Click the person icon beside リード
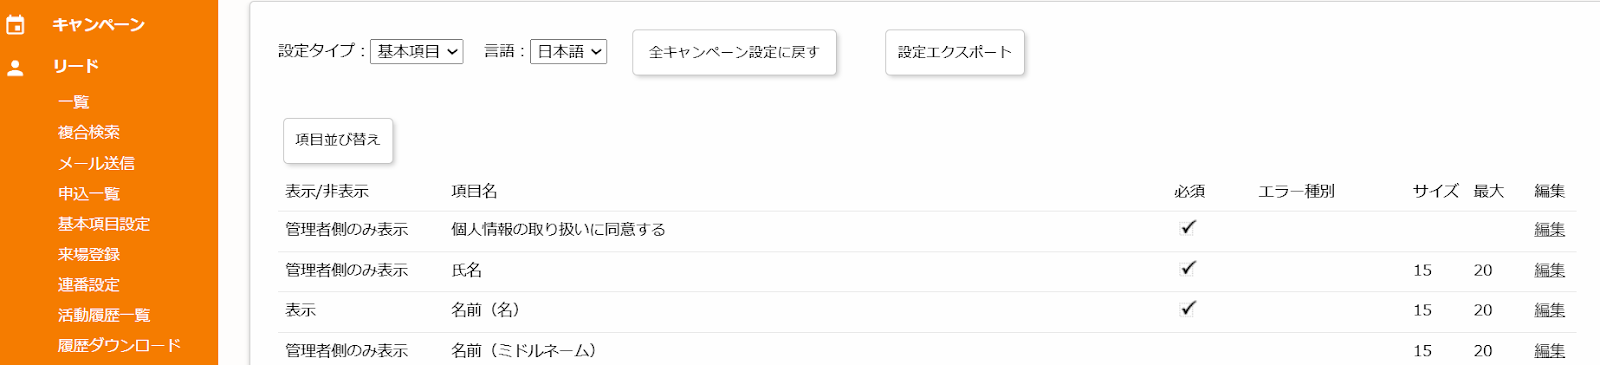The width and height of the screenshot is (1600, 365). pos(15,68)
